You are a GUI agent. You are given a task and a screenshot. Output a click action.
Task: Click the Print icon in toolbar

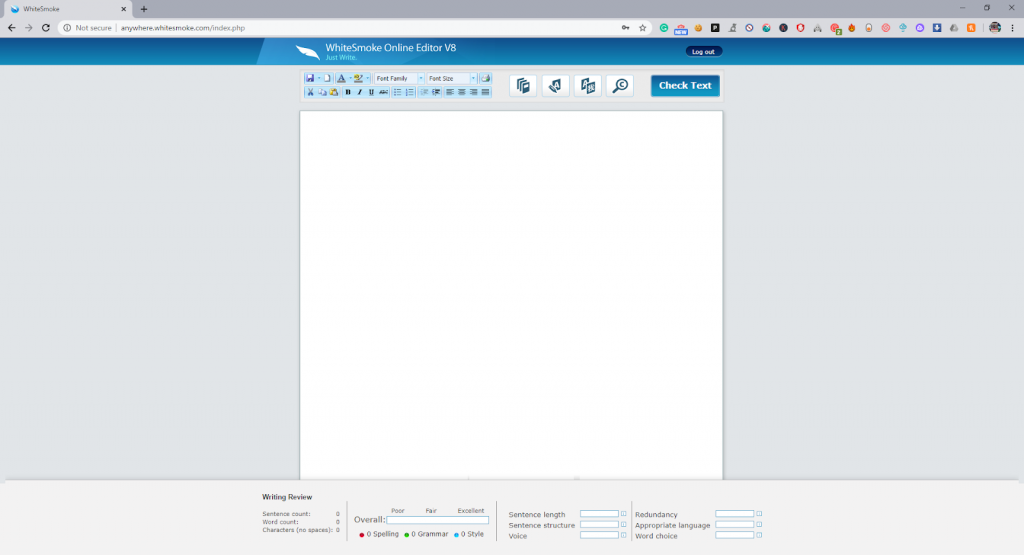[x=485, y=78]
